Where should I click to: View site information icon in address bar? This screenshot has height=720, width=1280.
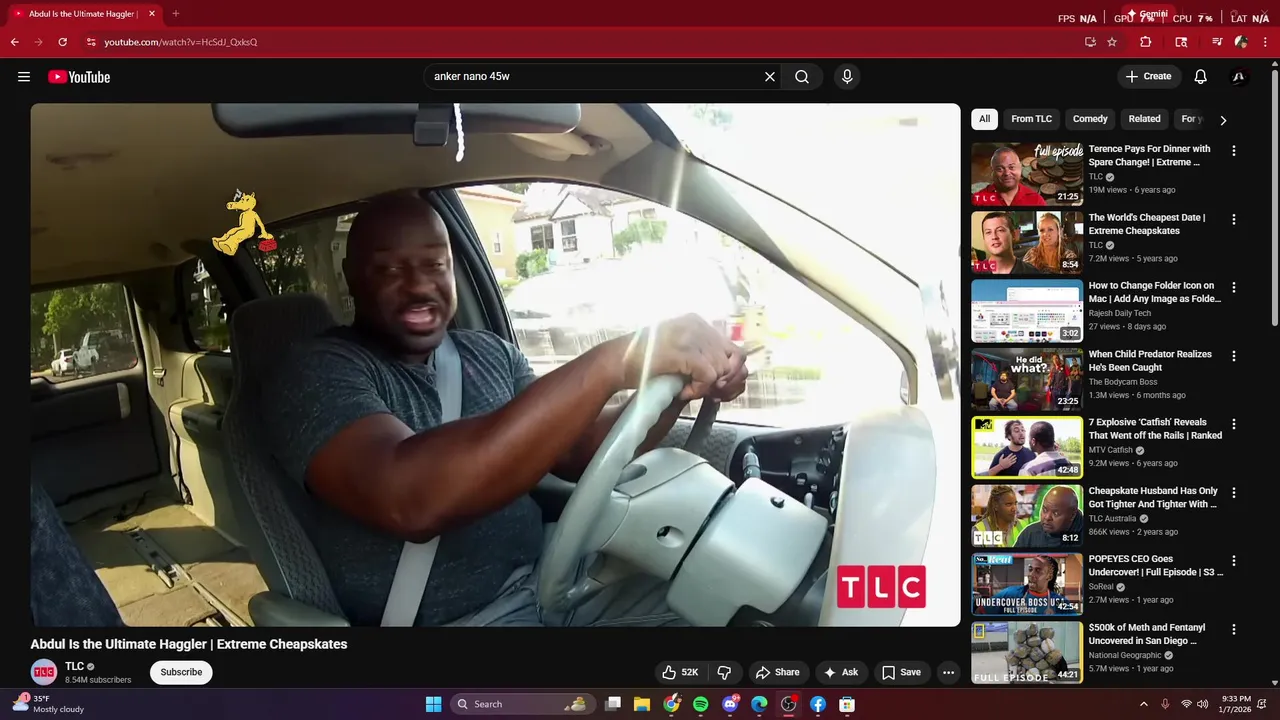pyautogui.click(x=91, y=42)
